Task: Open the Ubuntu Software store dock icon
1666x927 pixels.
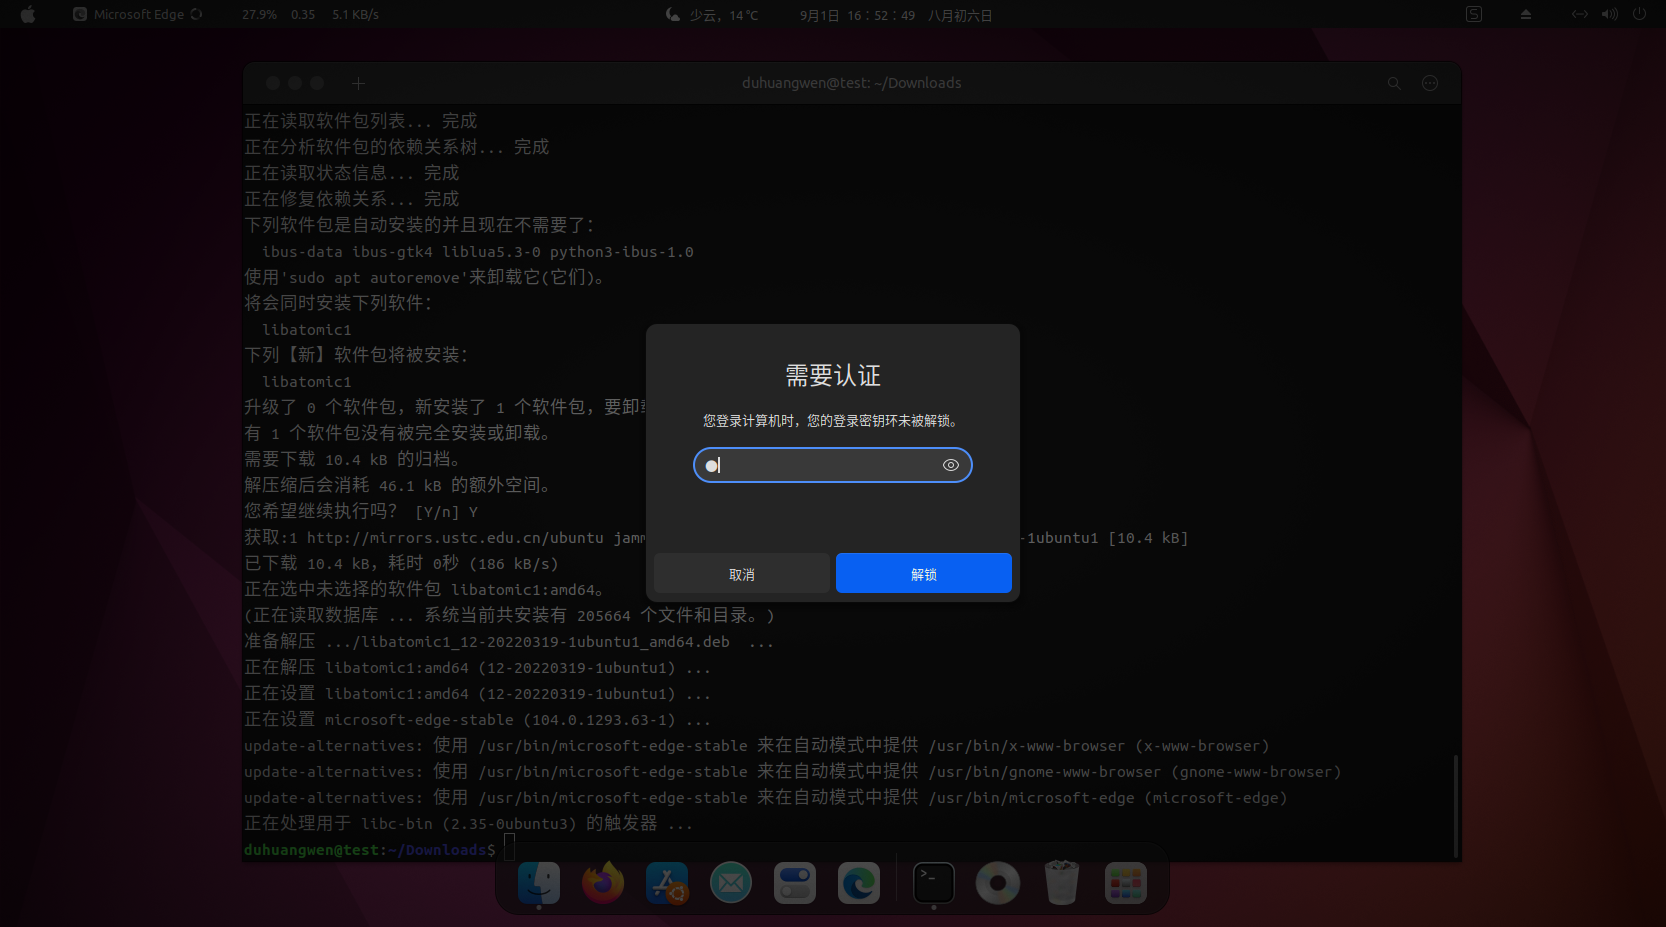Action: point(667,883)
